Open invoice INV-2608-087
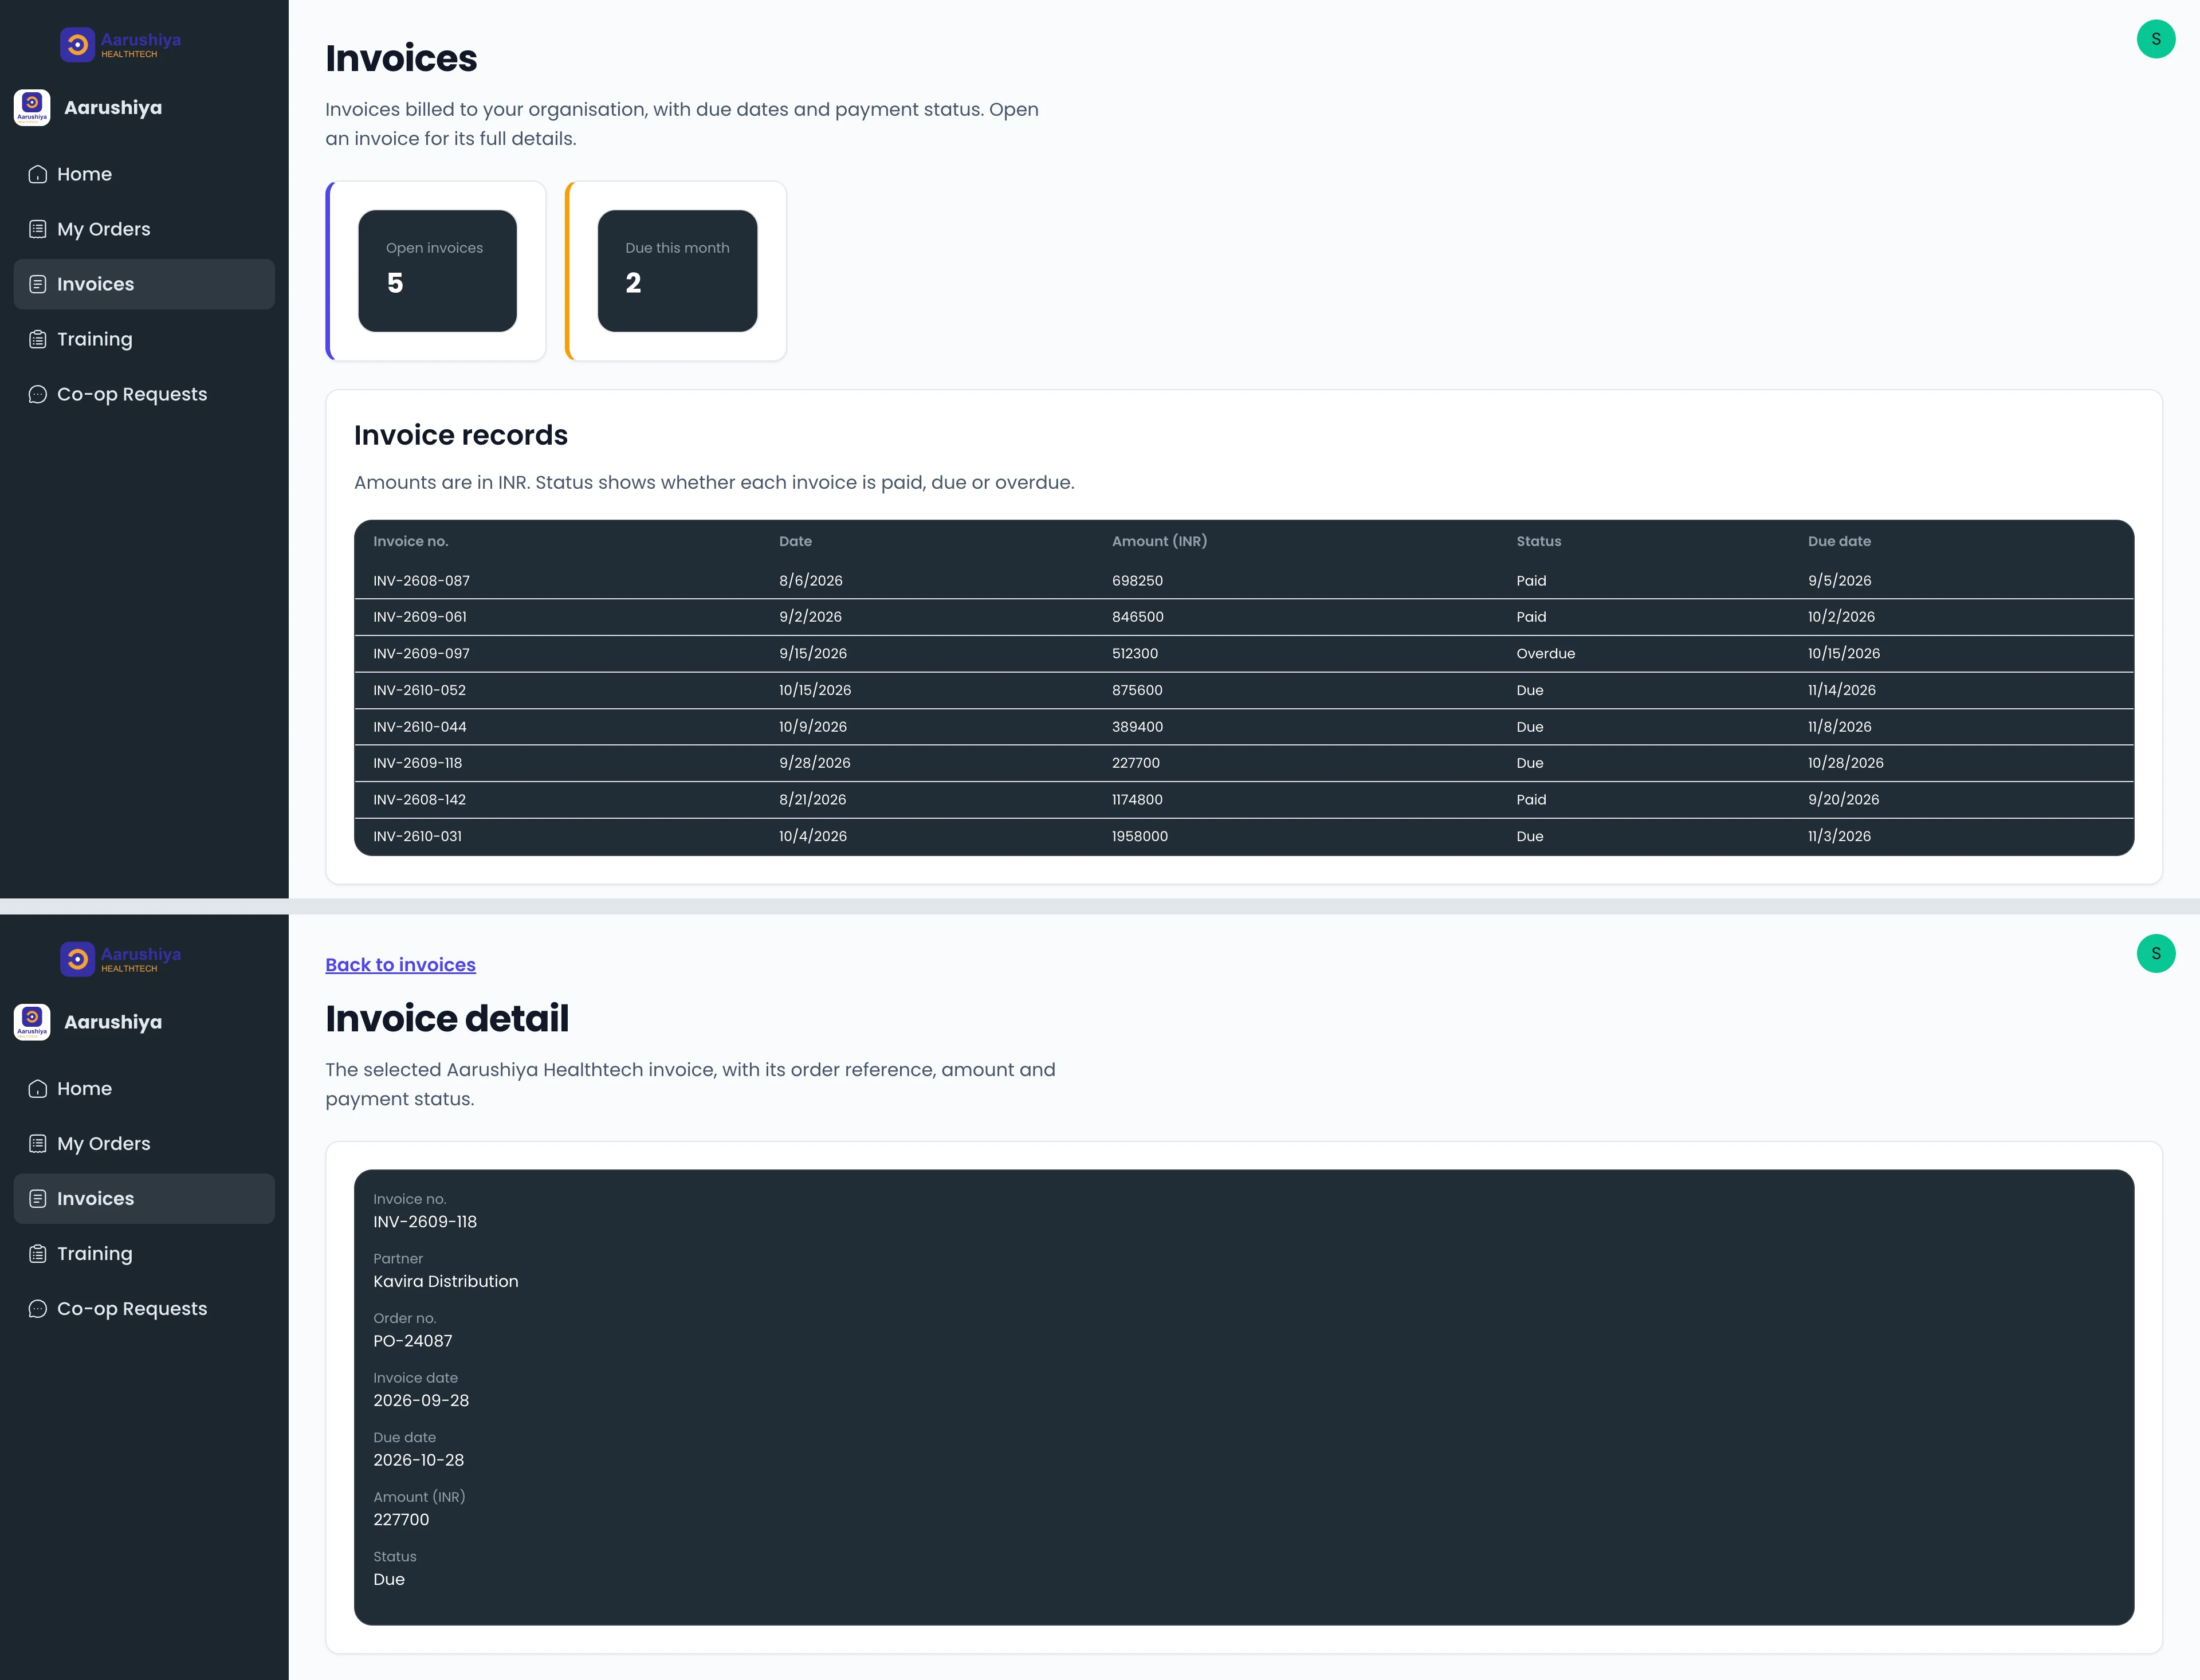 1244,581
